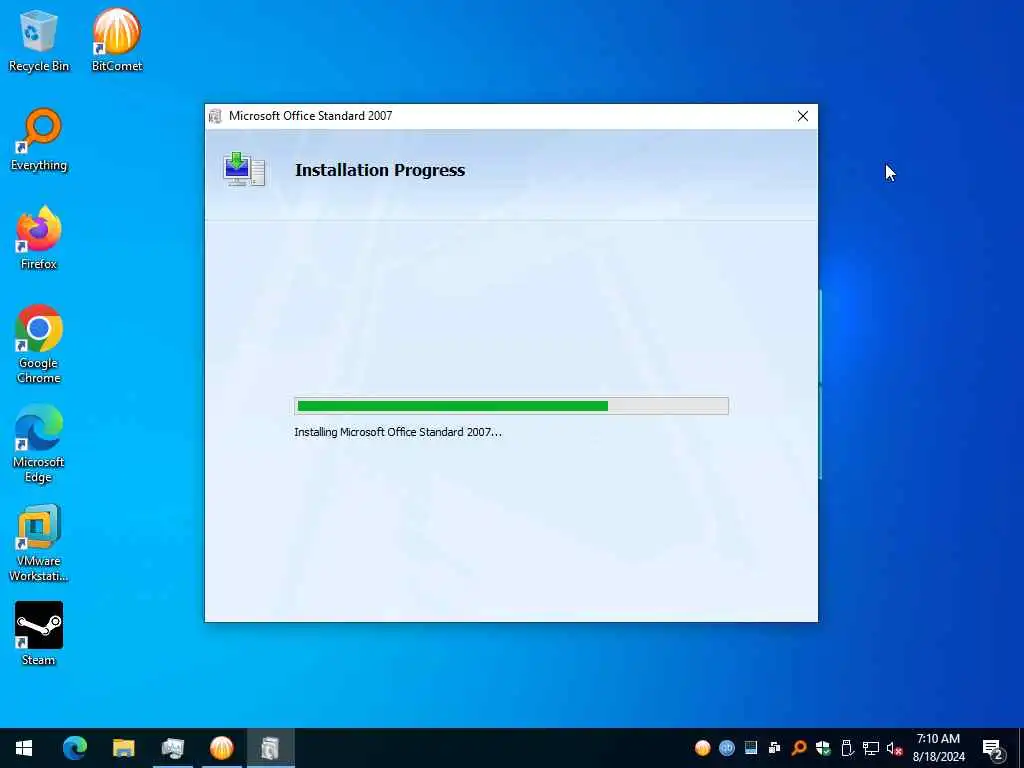The width and height of the screenshot is (1024, 768).
Task: Click the installer title bar icon
Action: tap(215, 116)
